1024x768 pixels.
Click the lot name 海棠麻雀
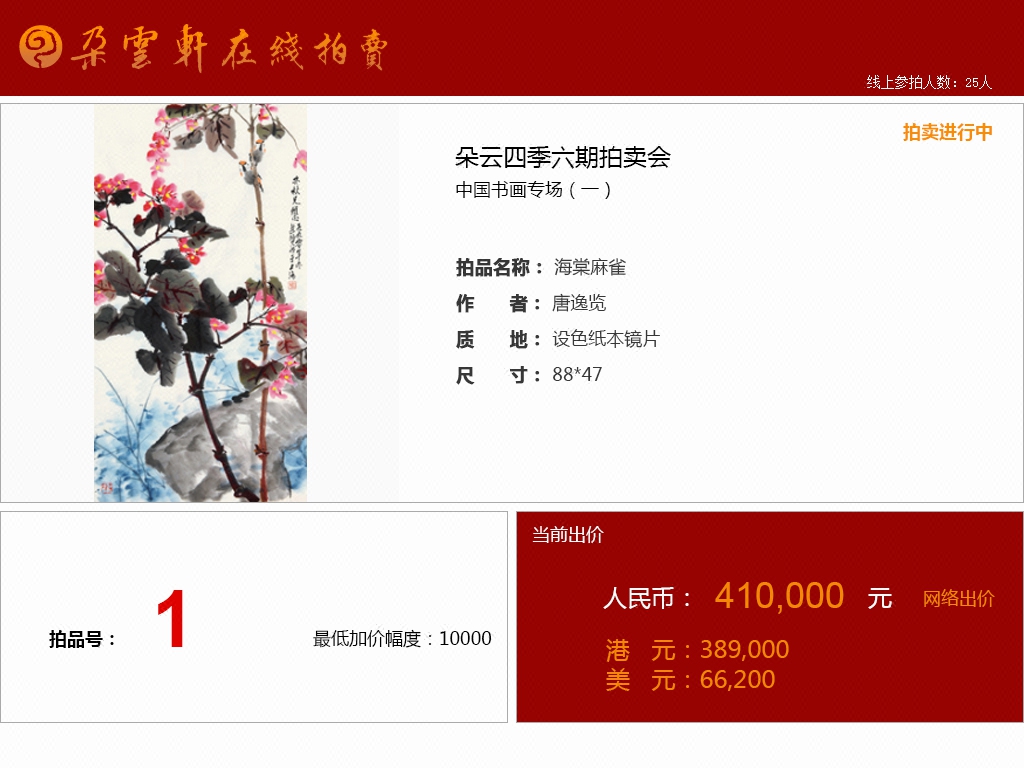(x=590, y=267)
